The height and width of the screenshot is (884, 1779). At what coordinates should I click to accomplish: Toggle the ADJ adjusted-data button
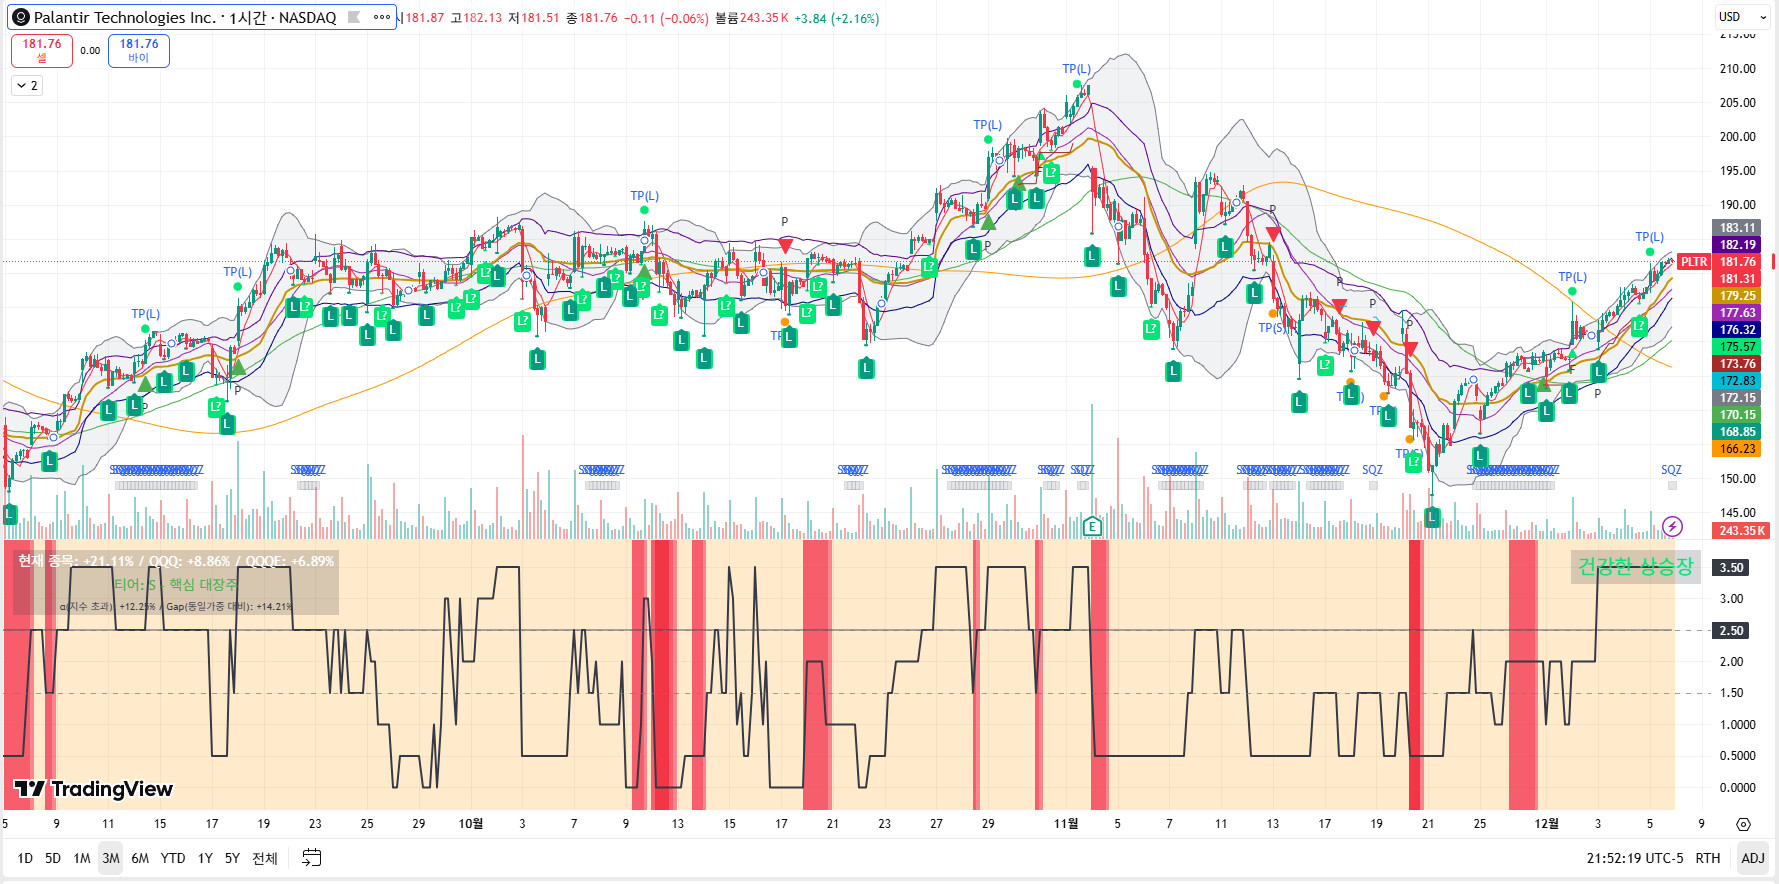tap(1753, 858)
